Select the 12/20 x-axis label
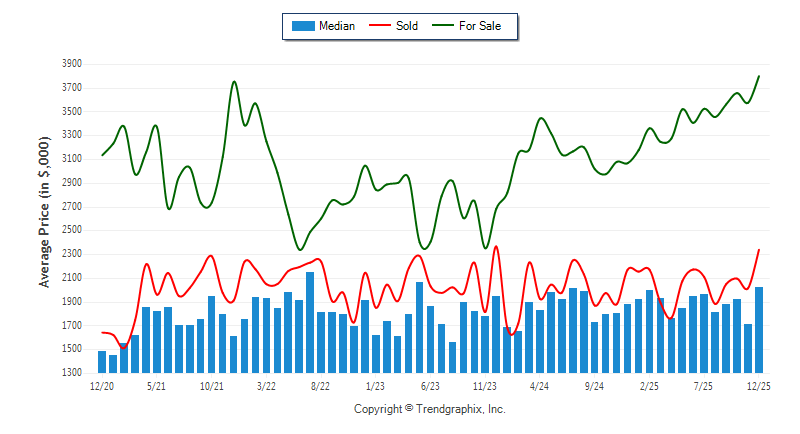The height and width of the screenshot is (434, 800). 102,385
